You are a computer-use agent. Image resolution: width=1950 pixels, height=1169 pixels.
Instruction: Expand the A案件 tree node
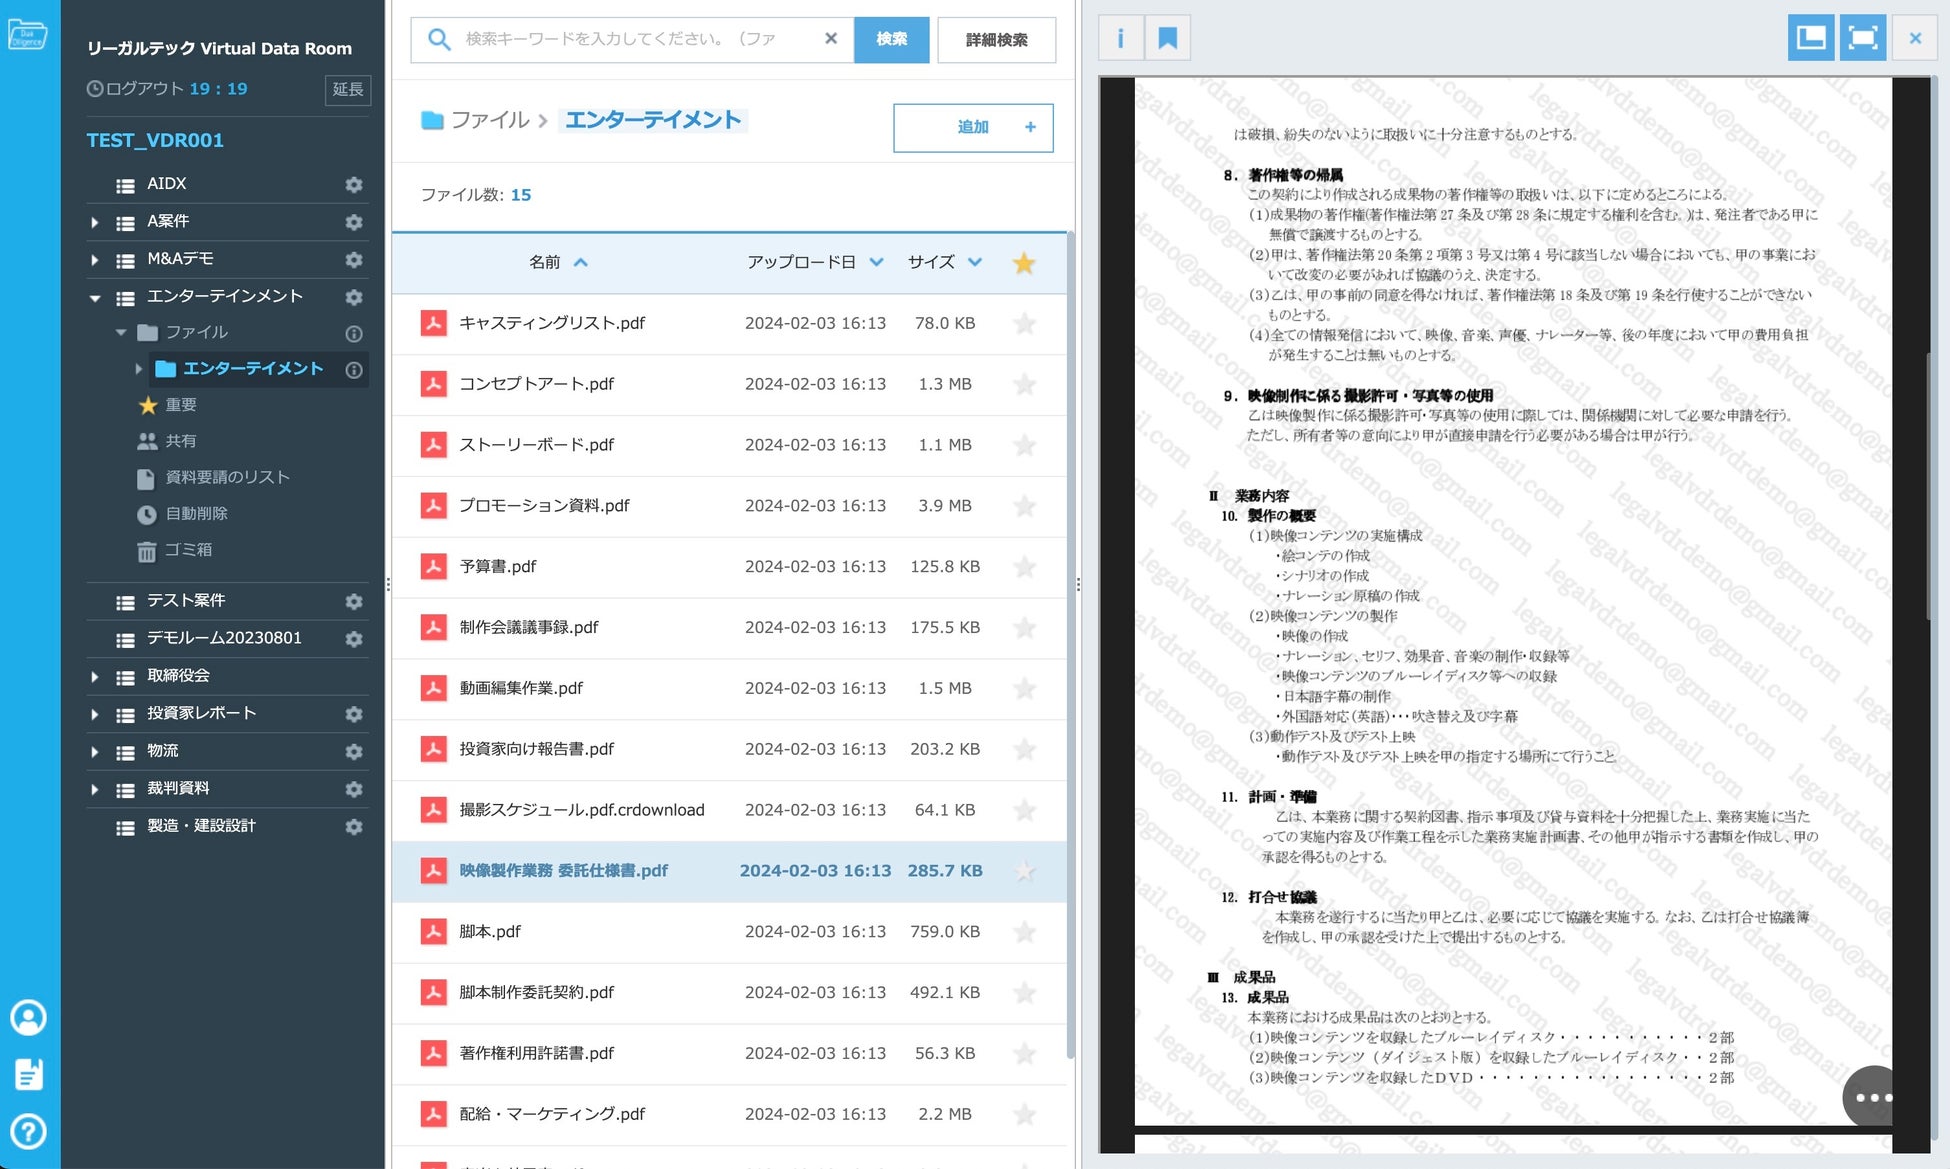point(94,222)
